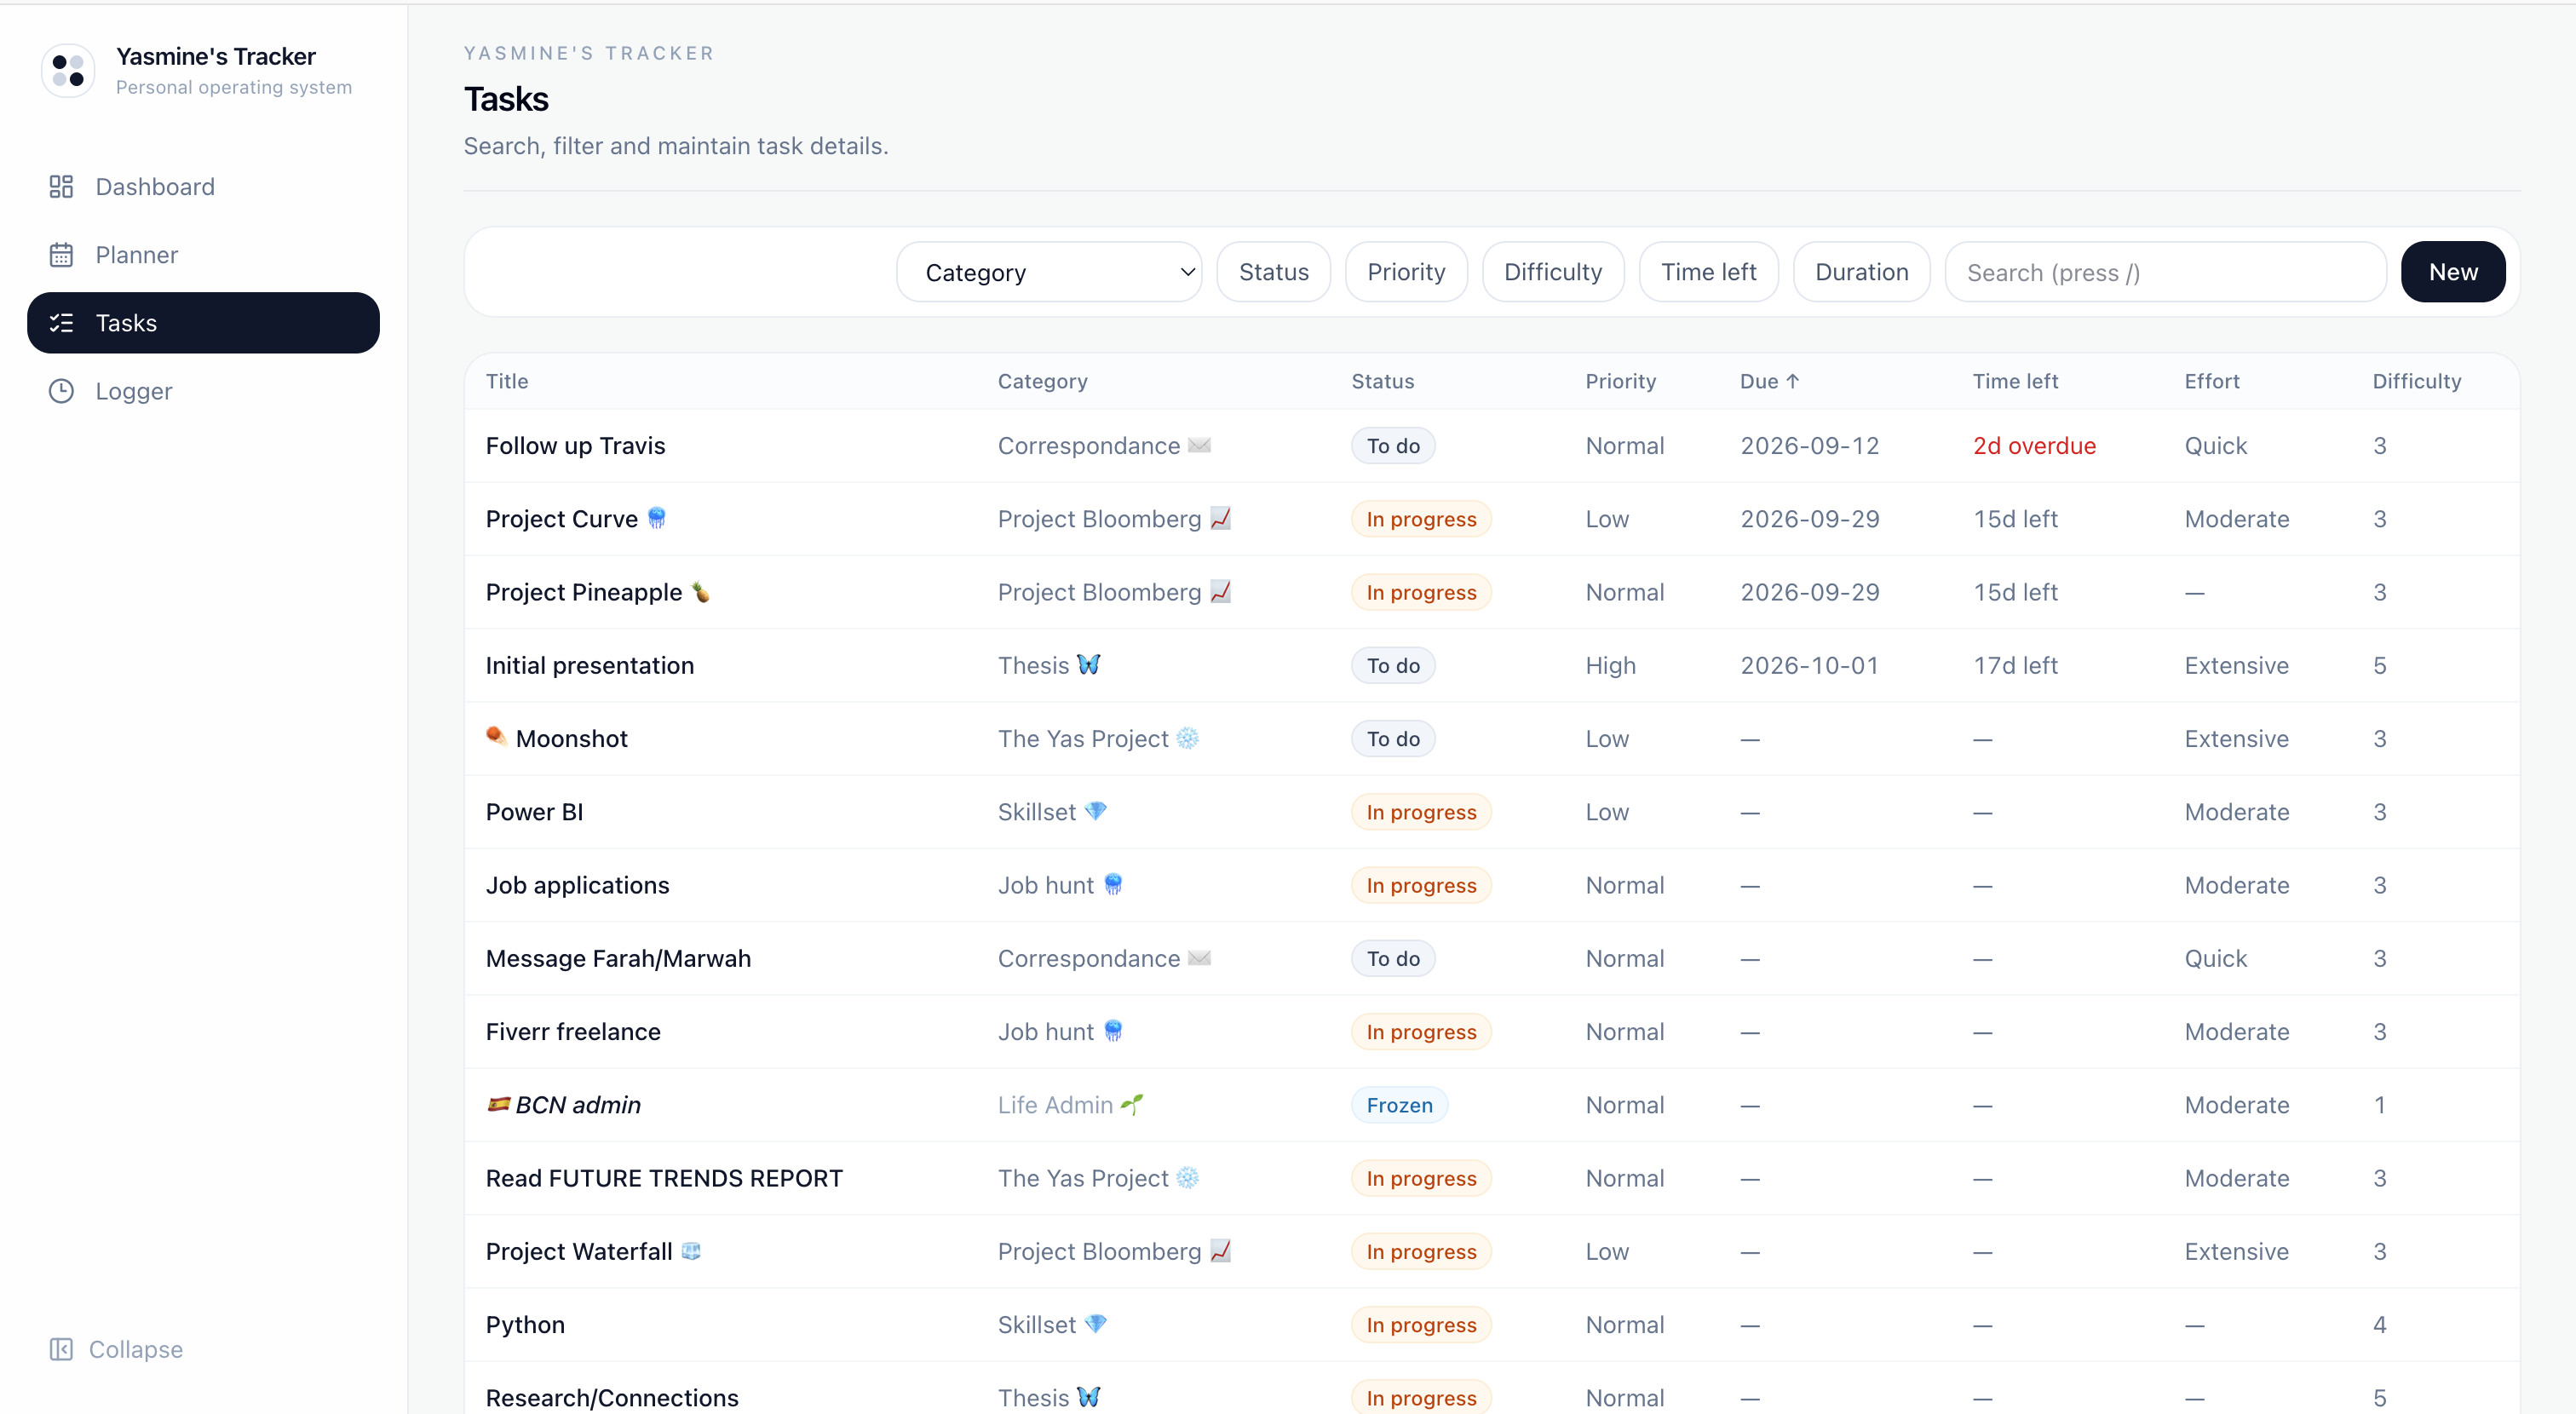The width and height of the screenshot is (2576, 1414).
Task: Click the 2d overdue time left cell
Action: [x=2034, y=446]
